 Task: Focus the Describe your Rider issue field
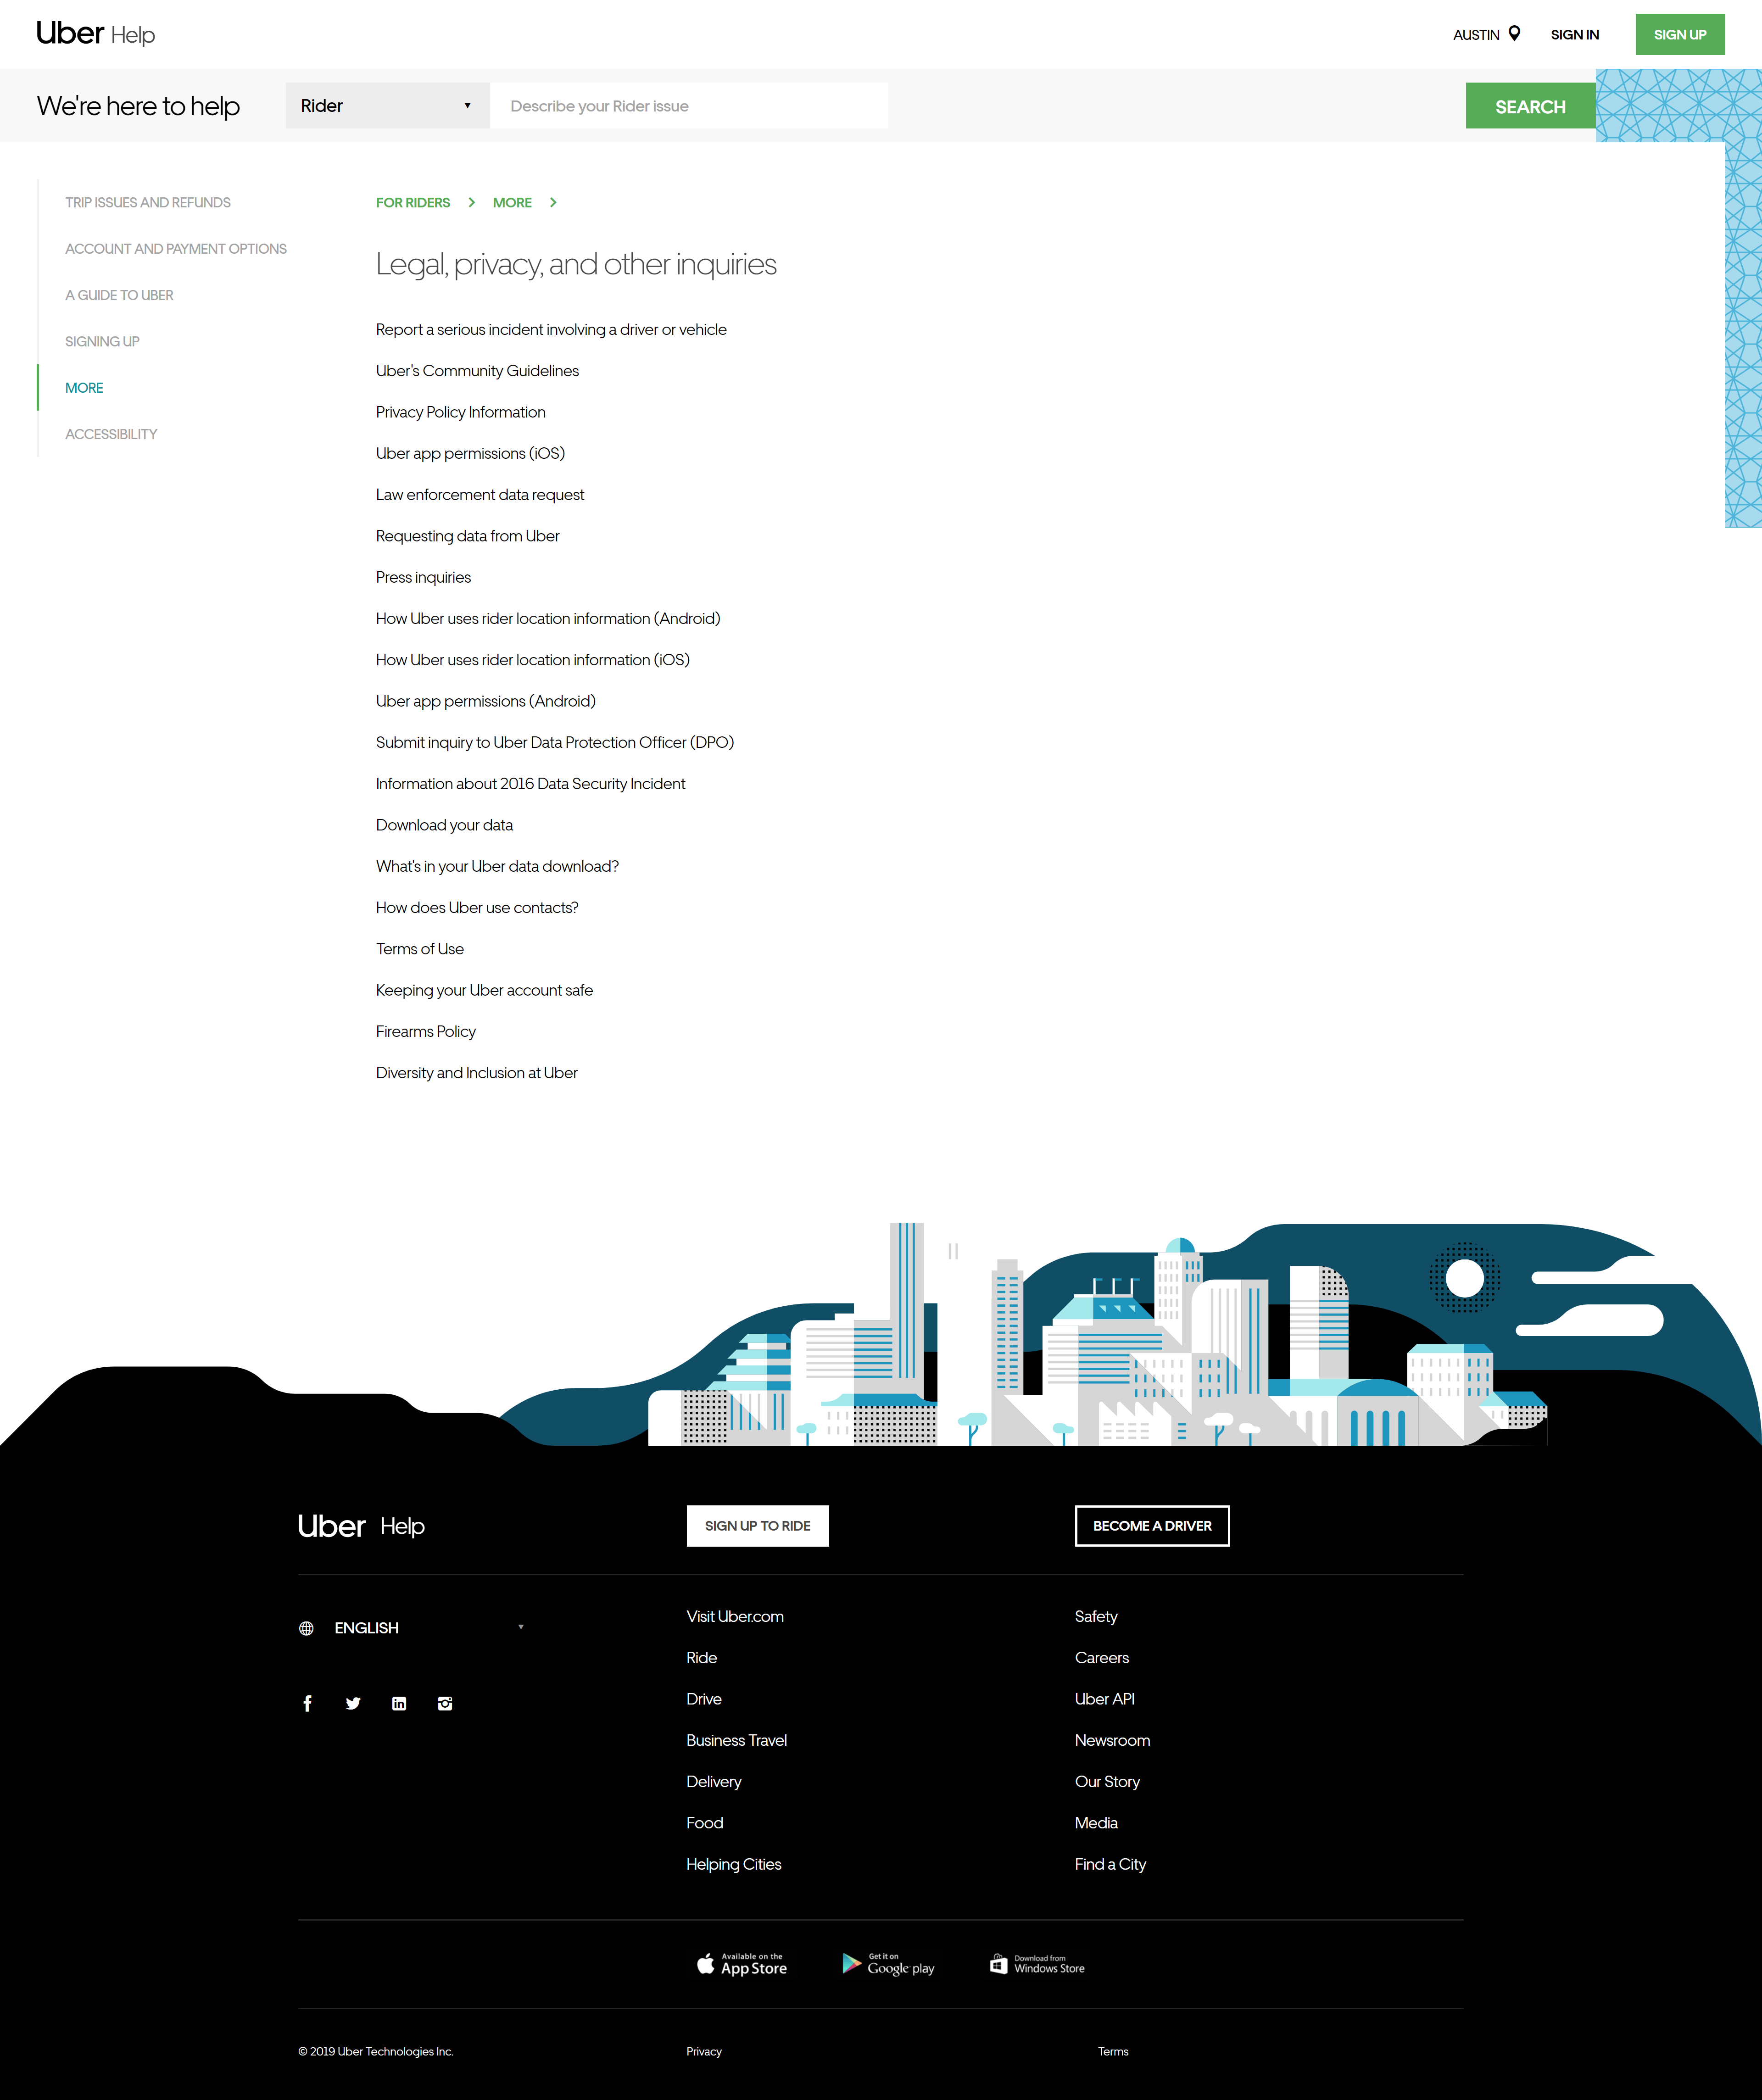coord(689,106)
